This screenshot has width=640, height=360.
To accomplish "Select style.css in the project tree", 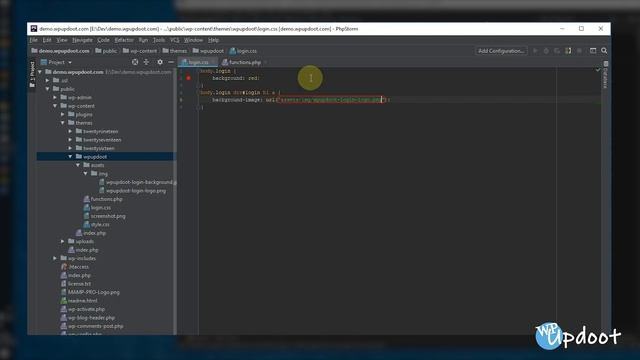I will click(x=97, y=224).
